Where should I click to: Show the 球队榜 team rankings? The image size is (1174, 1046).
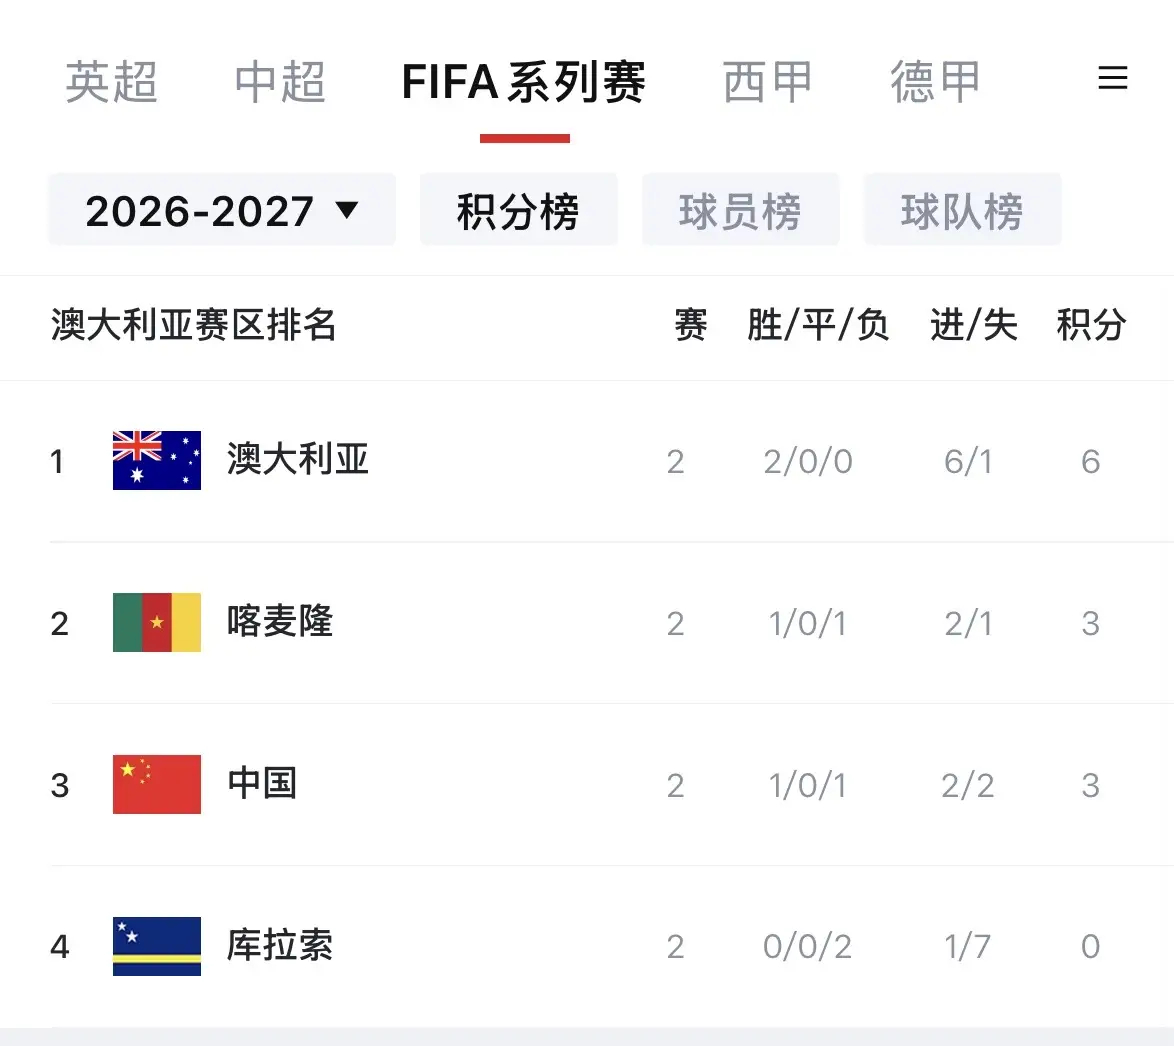tap(962, 211)
